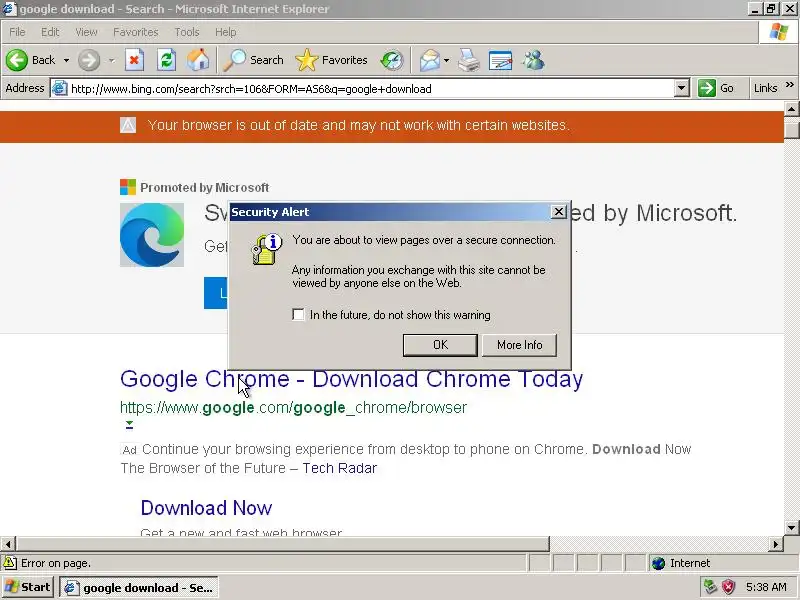Open the History icon in toolbar
The image size is (800, 600).
click(x=392, y=60)
